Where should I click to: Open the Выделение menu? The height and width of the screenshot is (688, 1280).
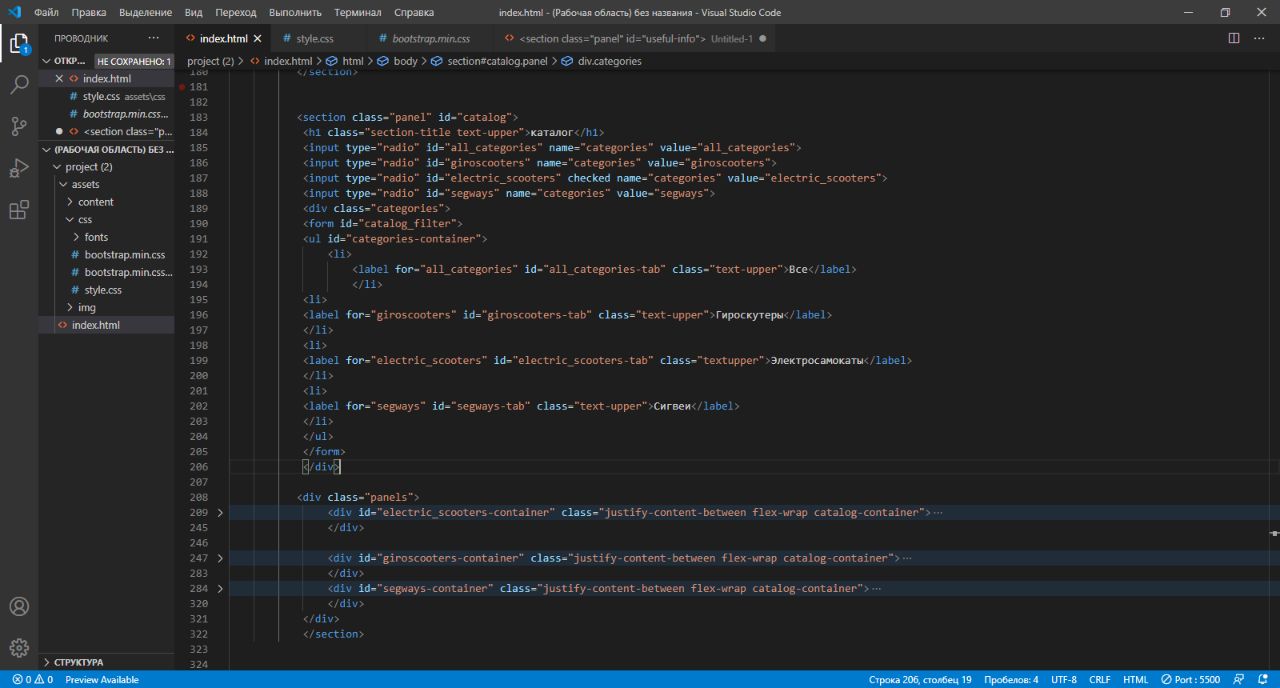click(x=146, y=13)
